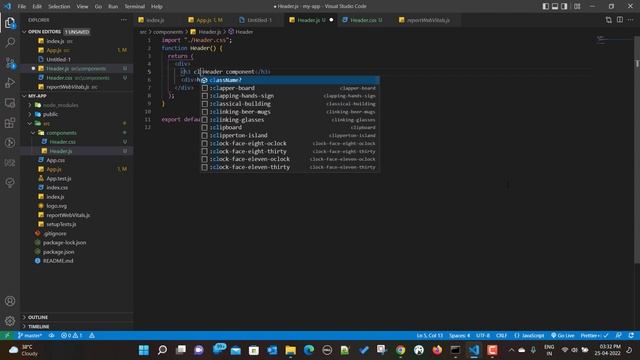Collapse the MY-APP folder section
Screen dimensions: 640x360
24,96
